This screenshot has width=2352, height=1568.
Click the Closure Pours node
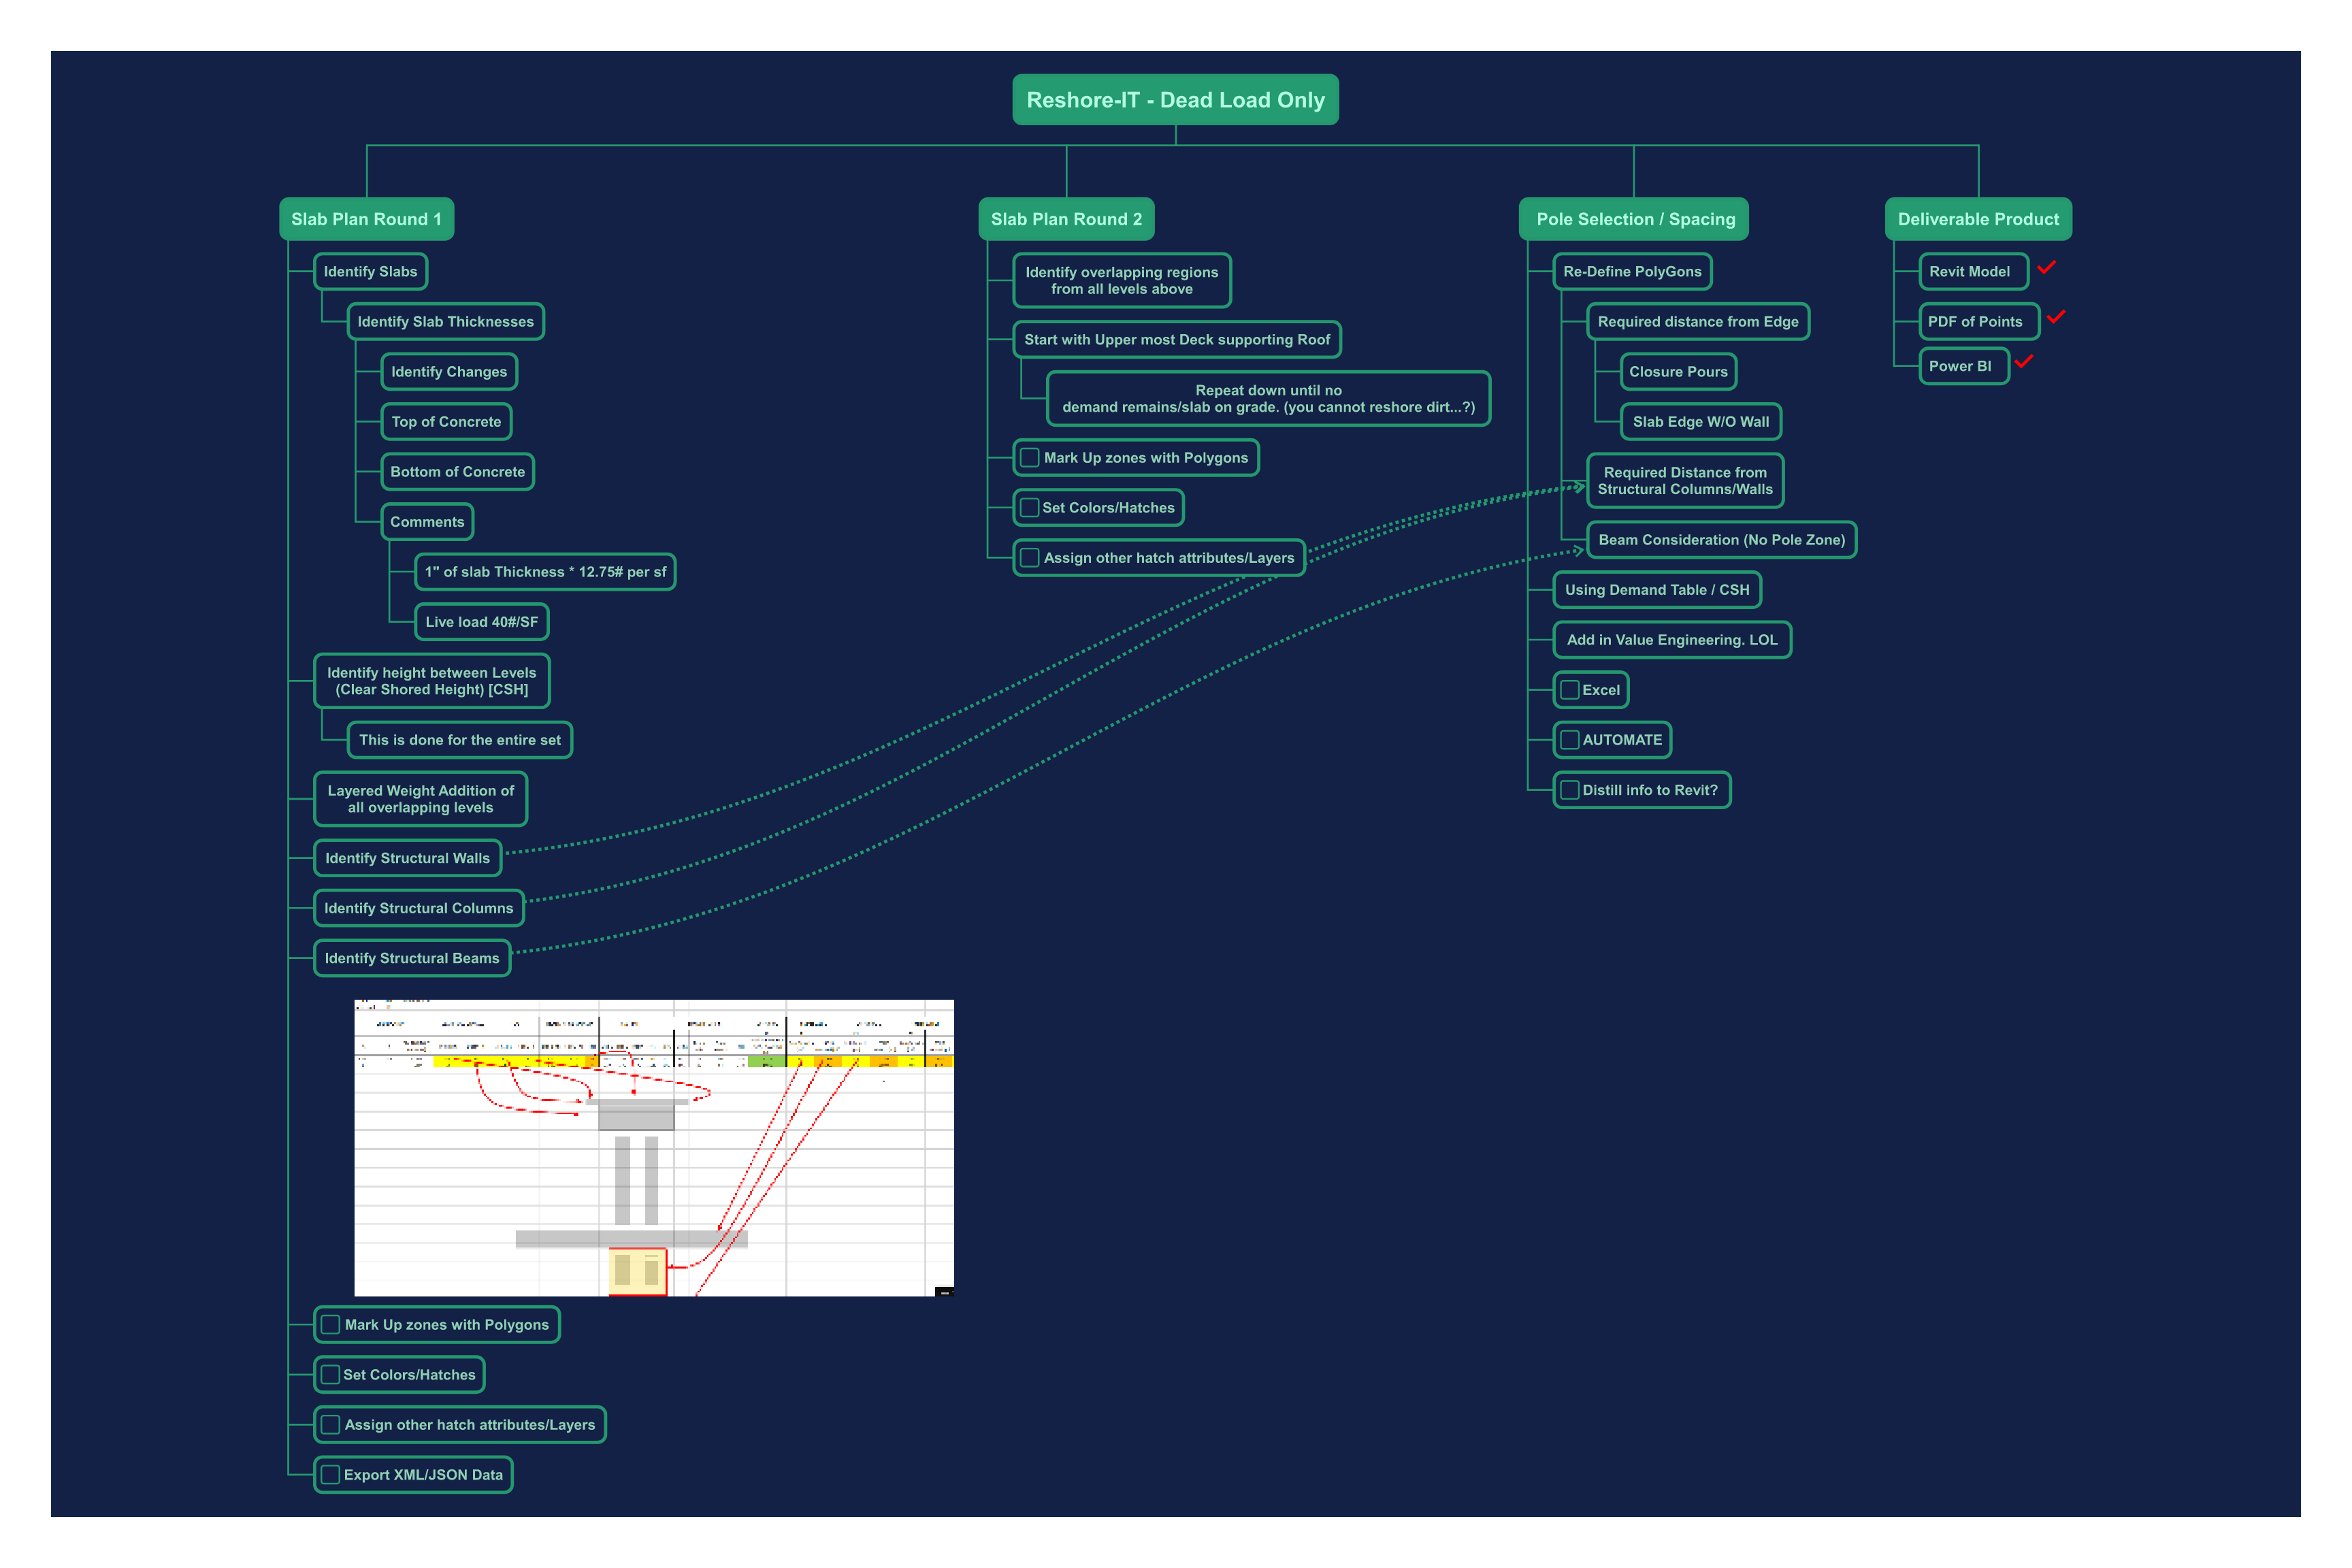tap(1678, 372)
